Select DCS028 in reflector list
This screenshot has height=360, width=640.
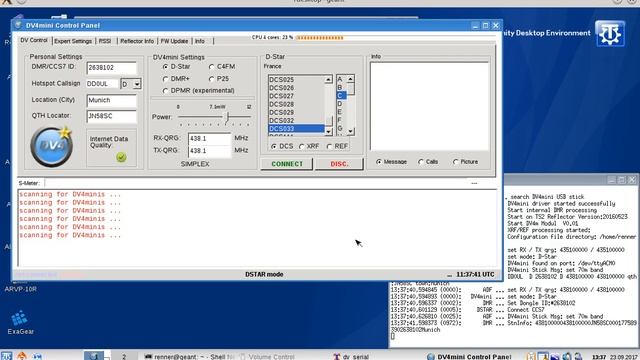(x=296, y=104)
